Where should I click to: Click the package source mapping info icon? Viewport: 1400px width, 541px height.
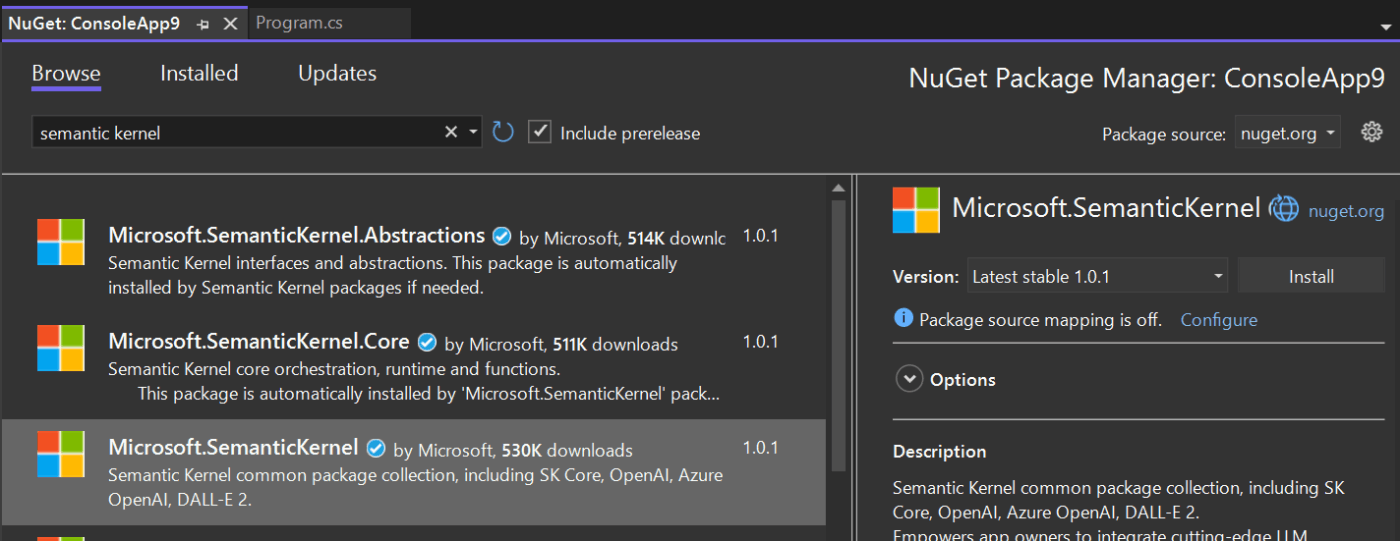point(903,319)
